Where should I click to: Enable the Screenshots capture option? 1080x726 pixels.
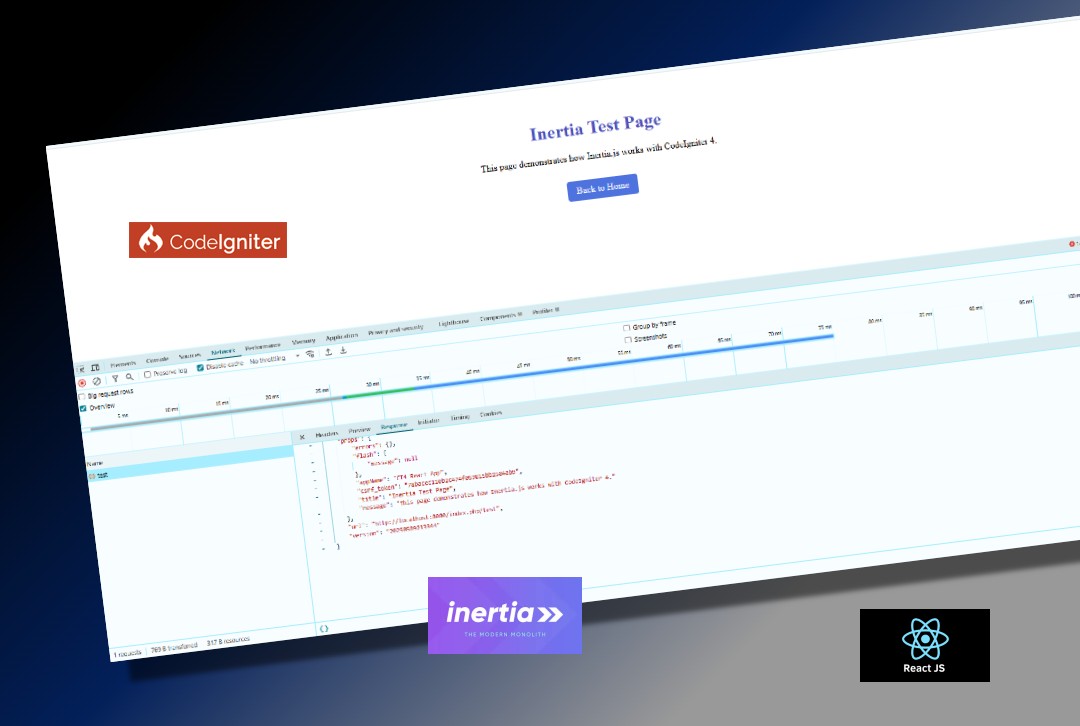(x=627, y=339)
